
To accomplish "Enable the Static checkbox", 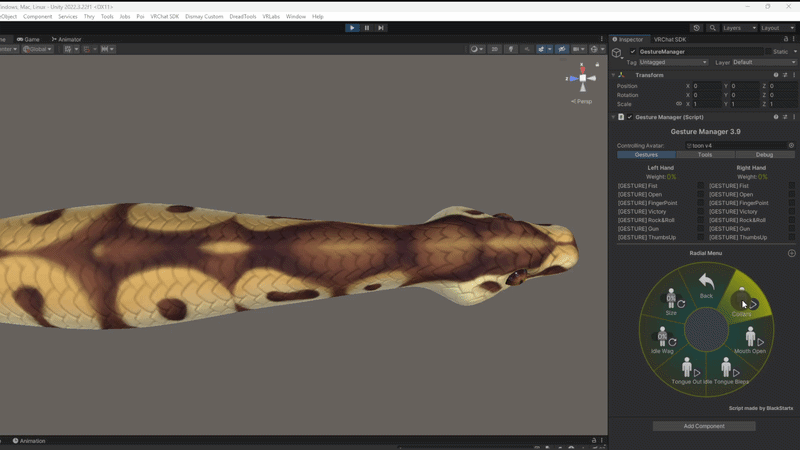I will pyautogui.click(x=768, y=52).
